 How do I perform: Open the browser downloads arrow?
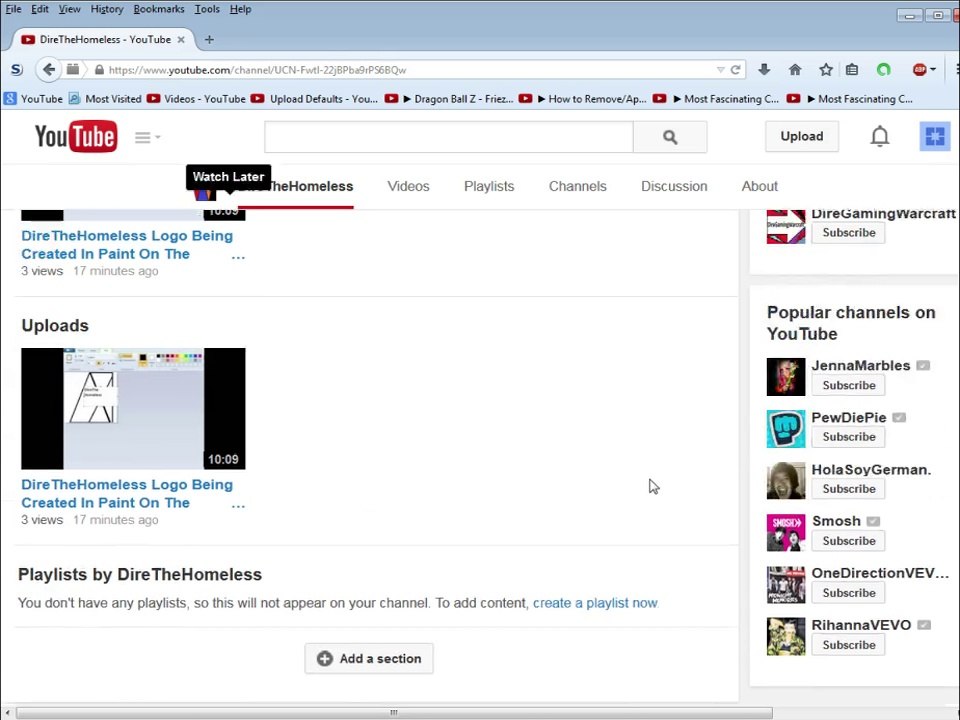pyautogui.click(x=763, y=69)
